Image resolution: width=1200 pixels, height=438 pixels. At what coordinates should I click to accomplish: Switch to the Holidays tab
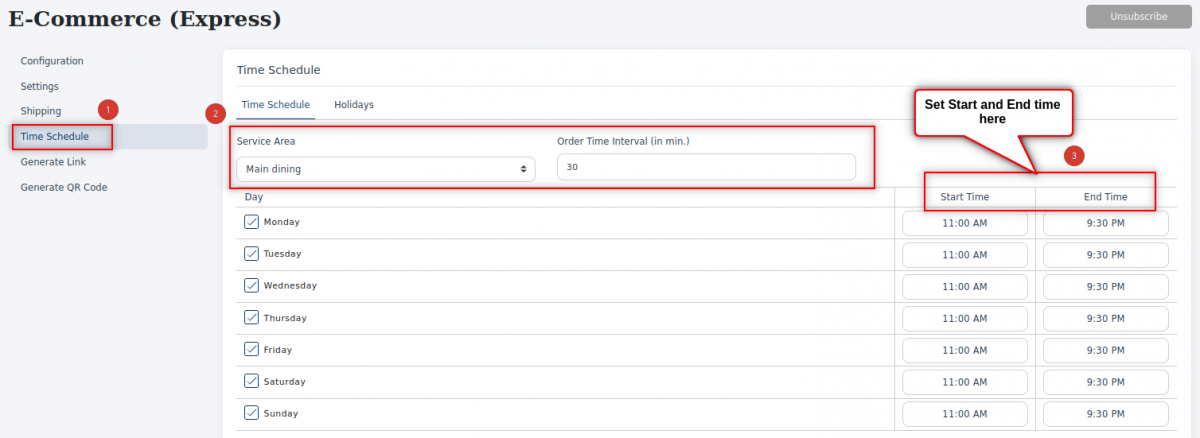(x=354, y=104)
